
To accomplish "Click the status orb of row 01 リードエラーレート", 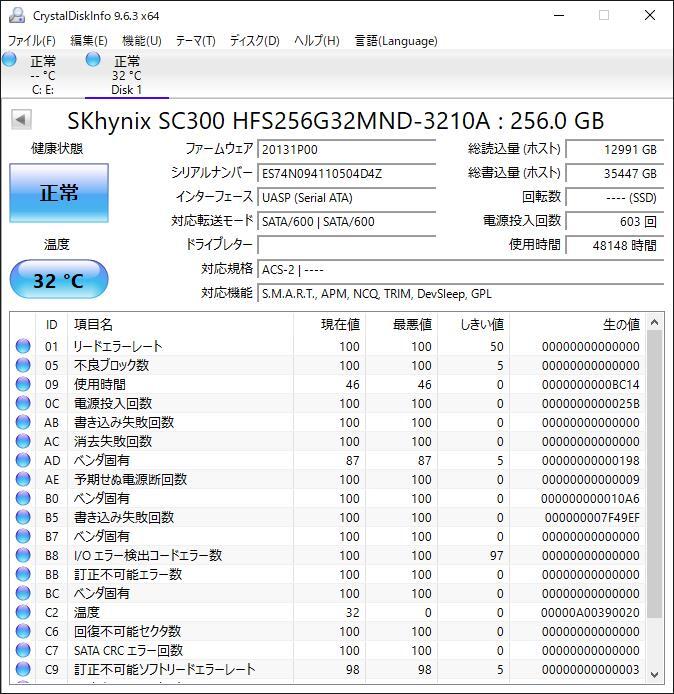I will pos(23,346).
